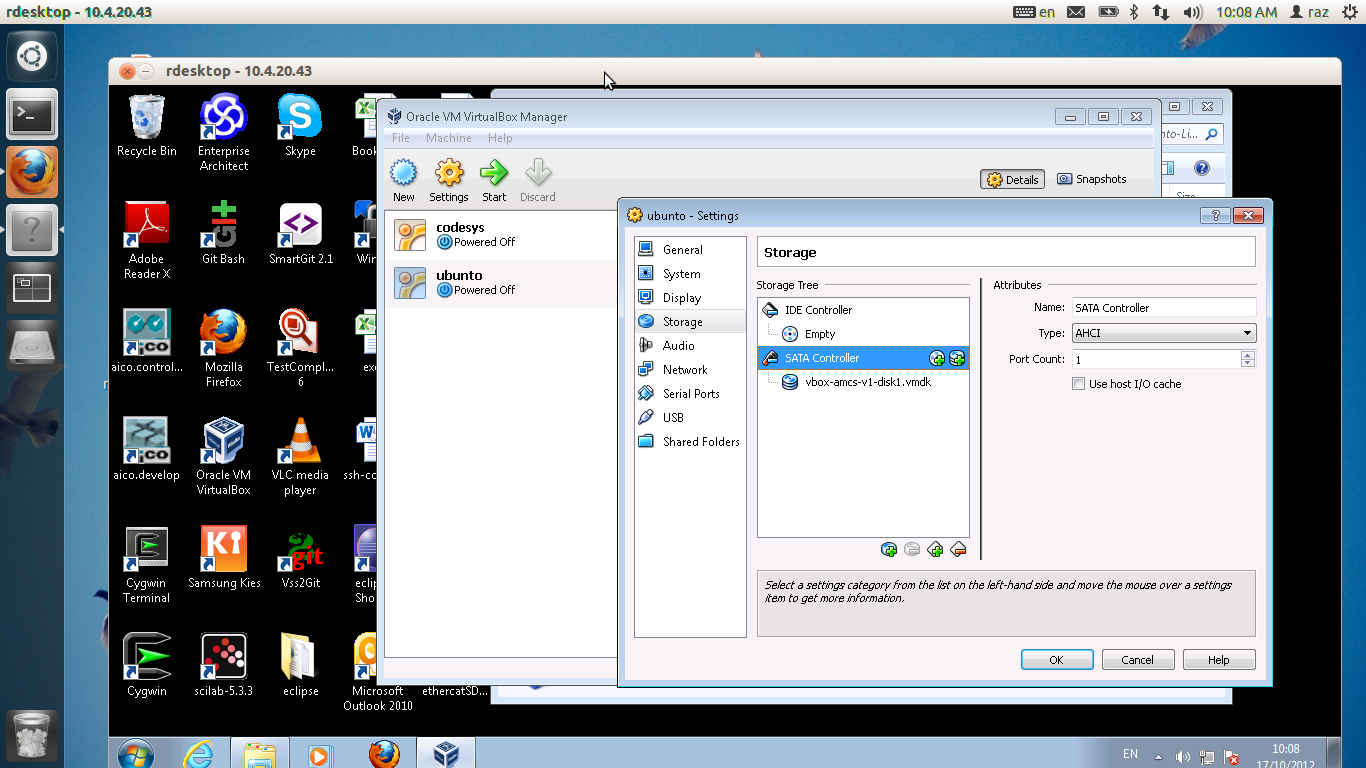Add hard disk to SATA Controller
Viewport: 1366px width, 768px height.
(957, 358)
